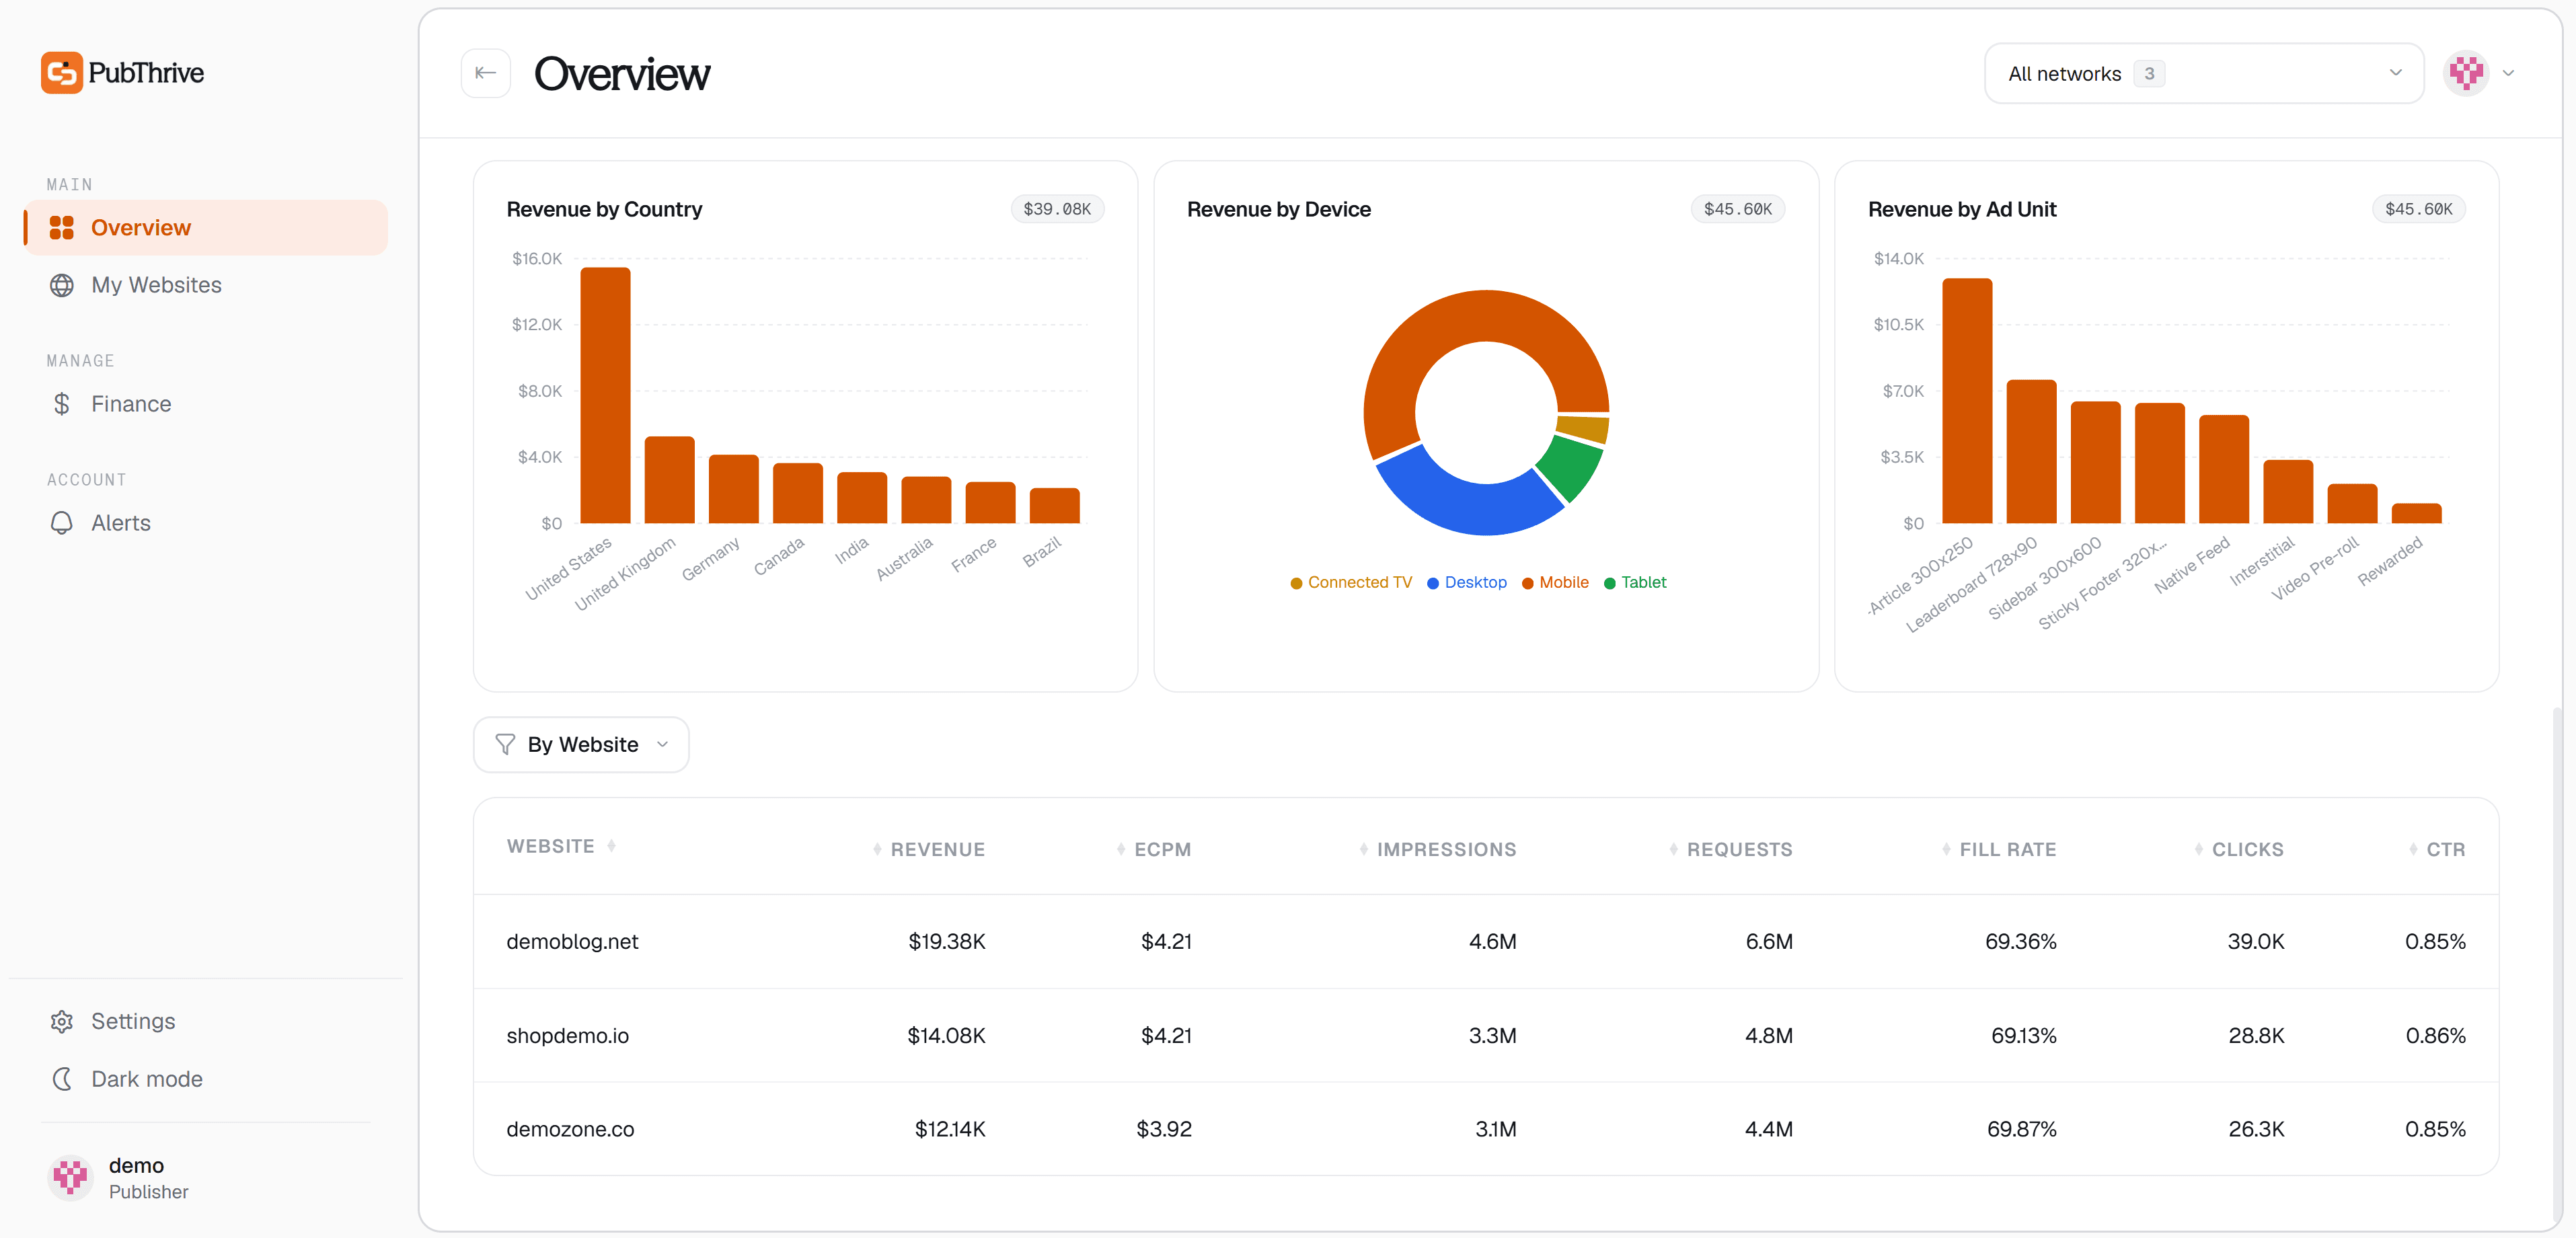Click the PubThrive logo icon
Viewport: 2576px width, 1238px height.
61,73
